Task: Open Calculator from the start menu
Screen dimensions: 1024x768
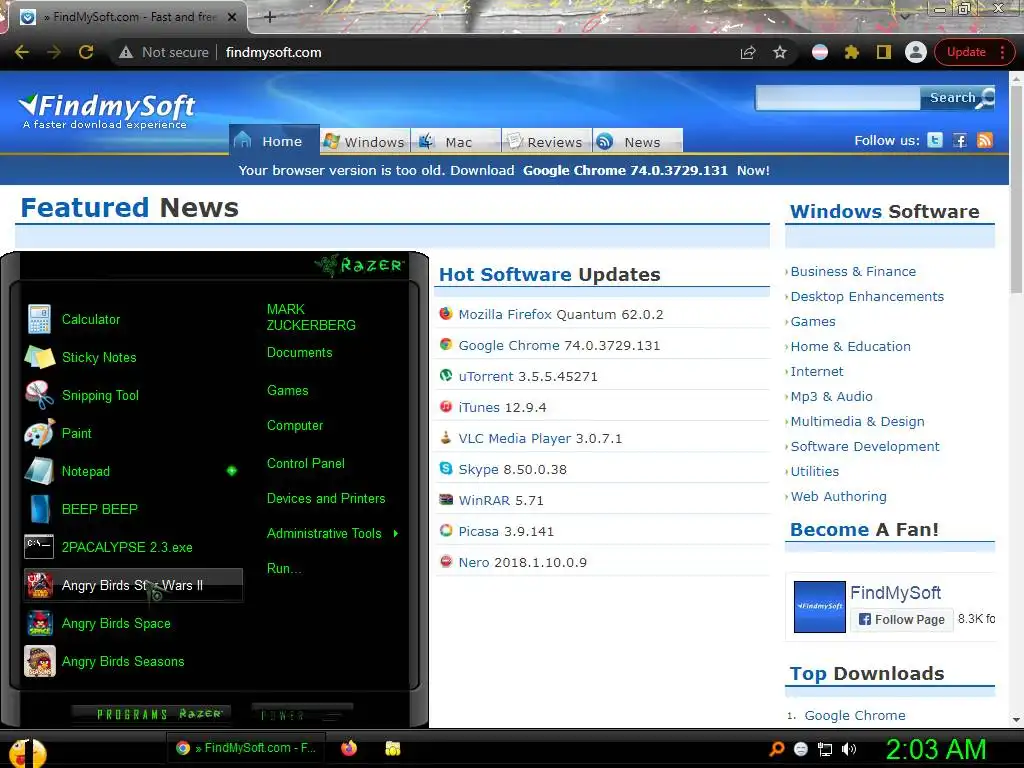Action: [131, 319]
